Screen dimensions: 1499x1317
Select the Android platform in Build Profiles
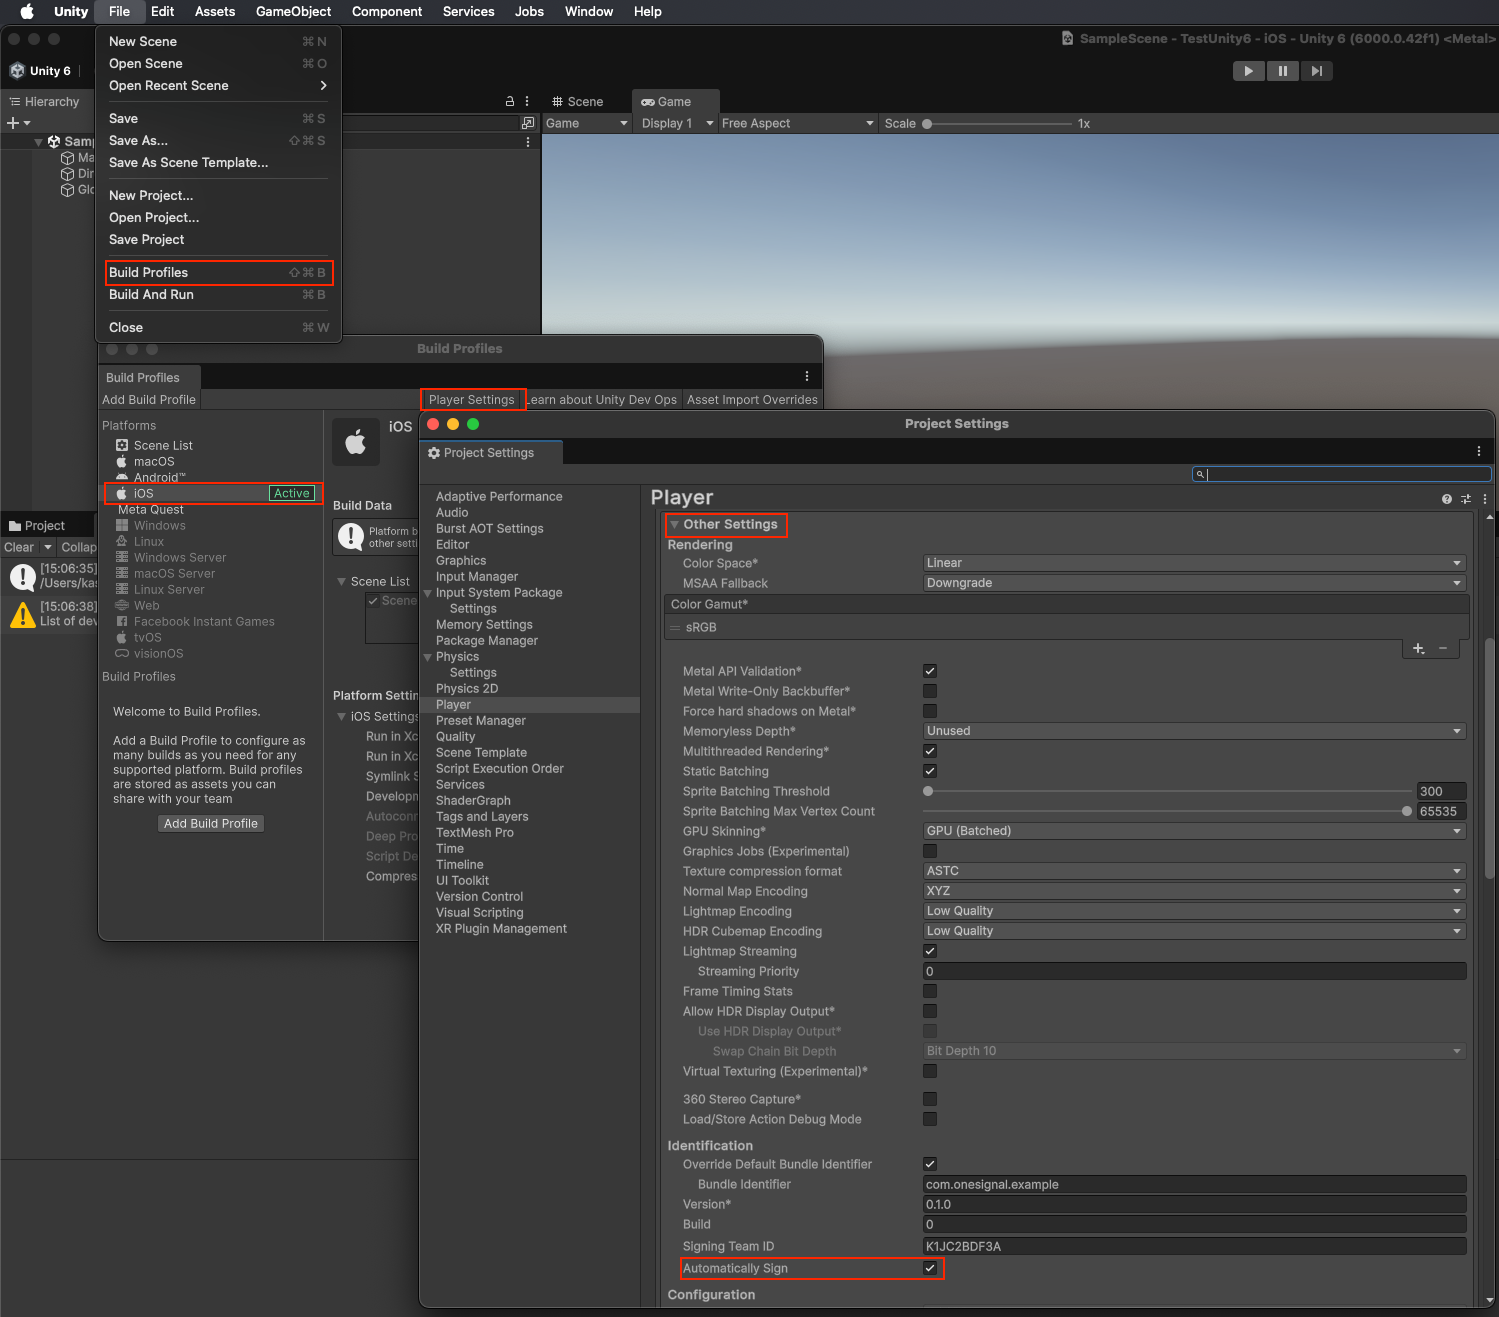[x=160, y=477]
